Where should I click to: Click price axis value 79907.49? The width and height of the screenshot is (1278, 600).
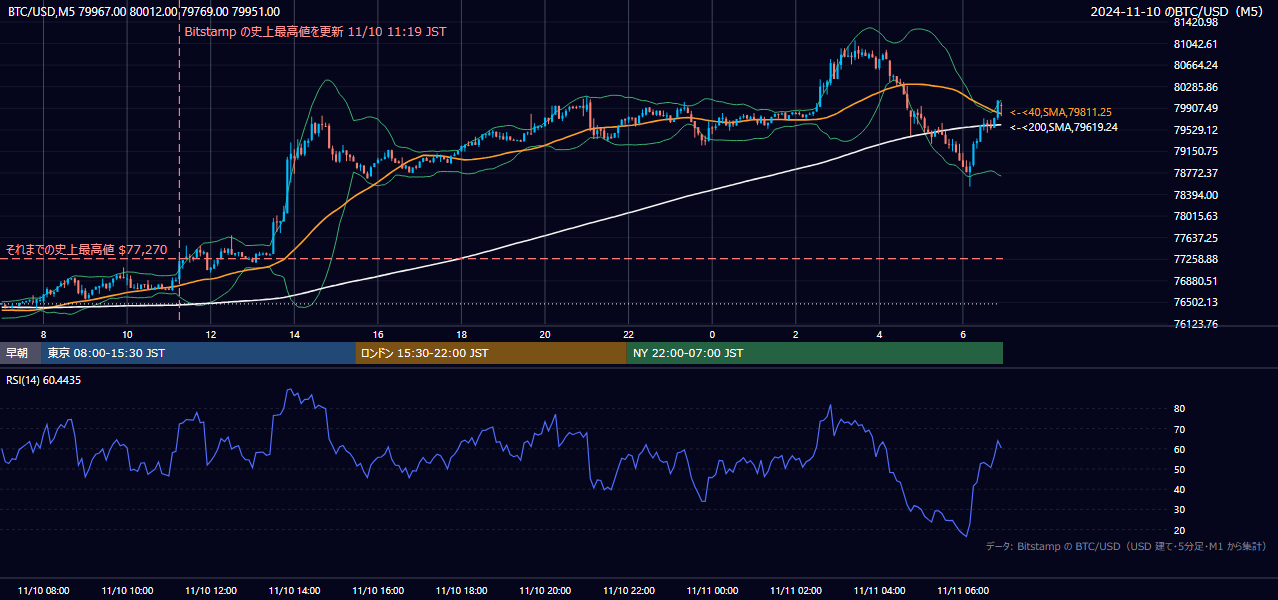click(1196, 108)
